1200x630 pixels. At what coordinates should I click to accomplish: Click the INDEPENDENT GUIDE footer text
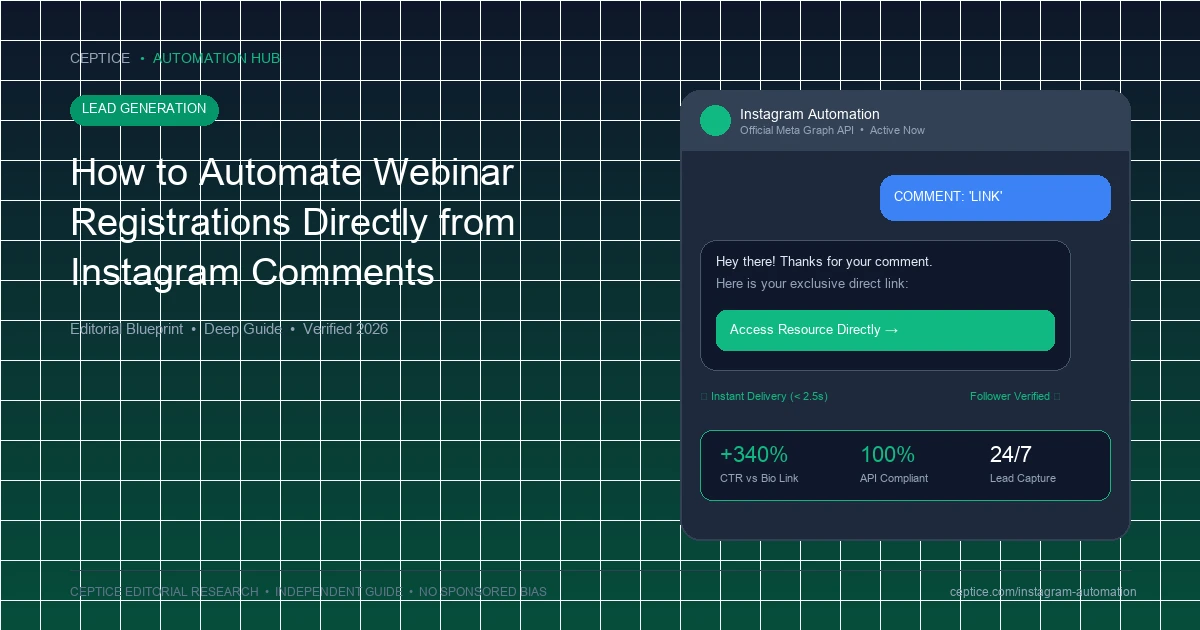point(339,592)
